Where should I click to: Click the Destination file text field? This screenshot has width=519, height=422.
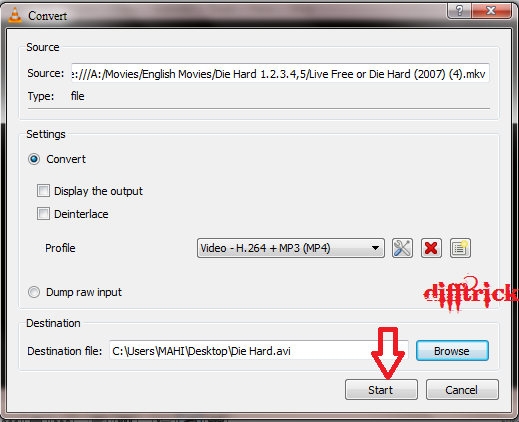tap(259, 351)
